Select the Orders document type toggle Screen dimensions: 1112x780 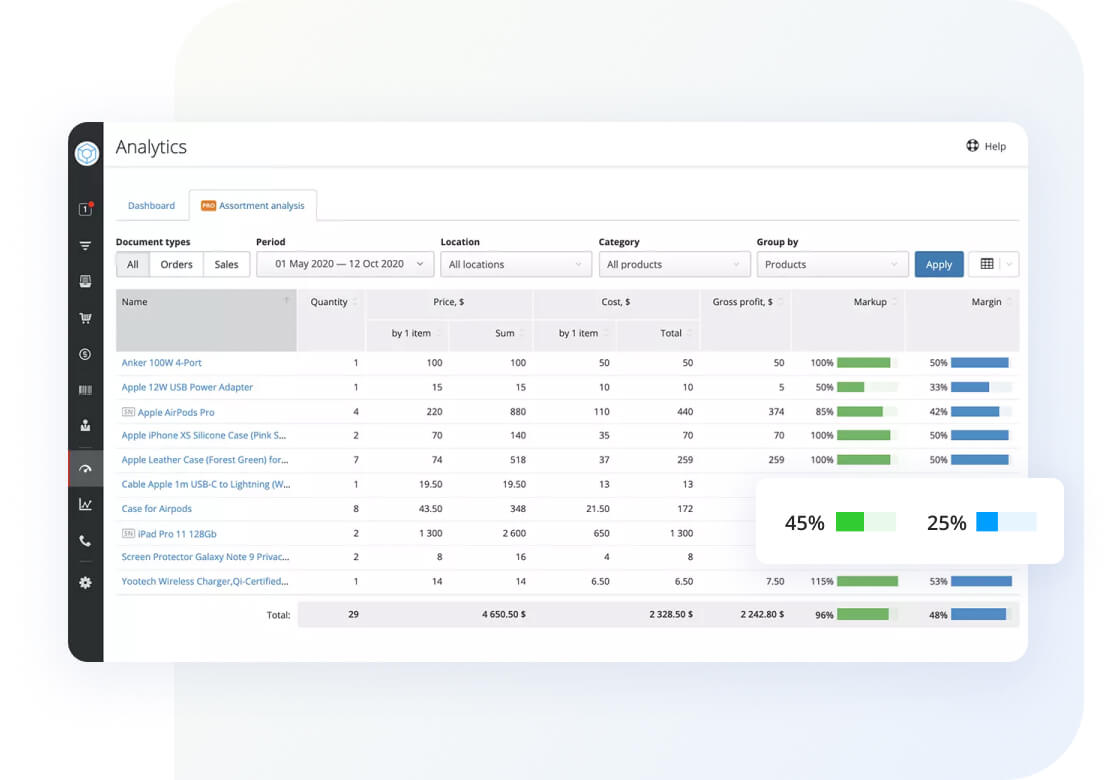177,264
